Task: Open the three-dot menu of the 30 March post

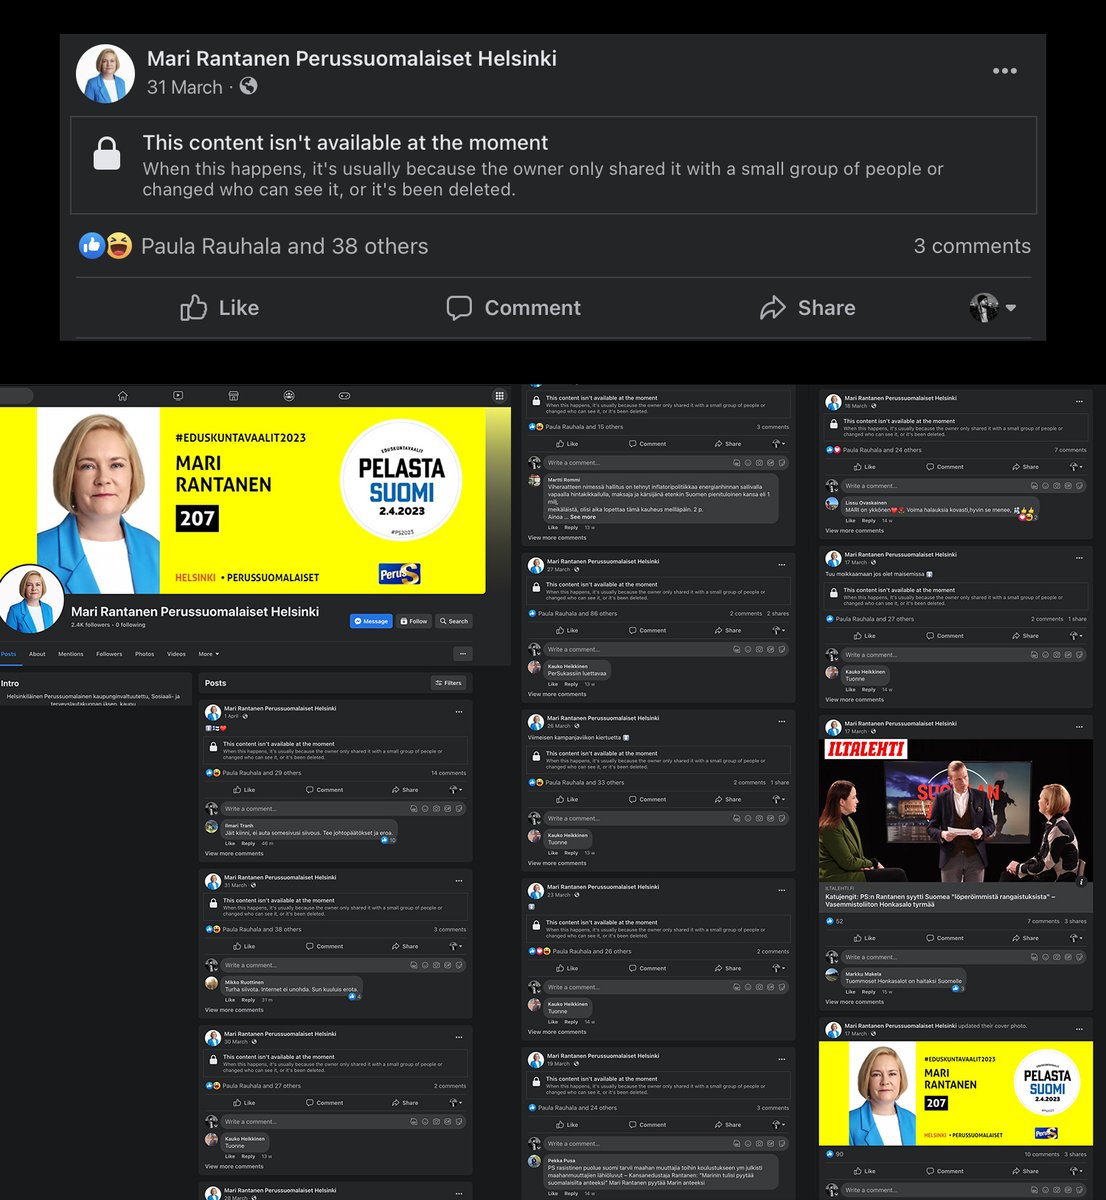Action: tap(459, 1037)
